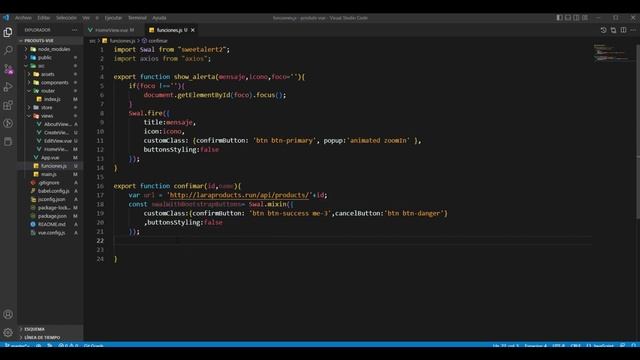Collapse the router folder

click(x=50, y=91)
